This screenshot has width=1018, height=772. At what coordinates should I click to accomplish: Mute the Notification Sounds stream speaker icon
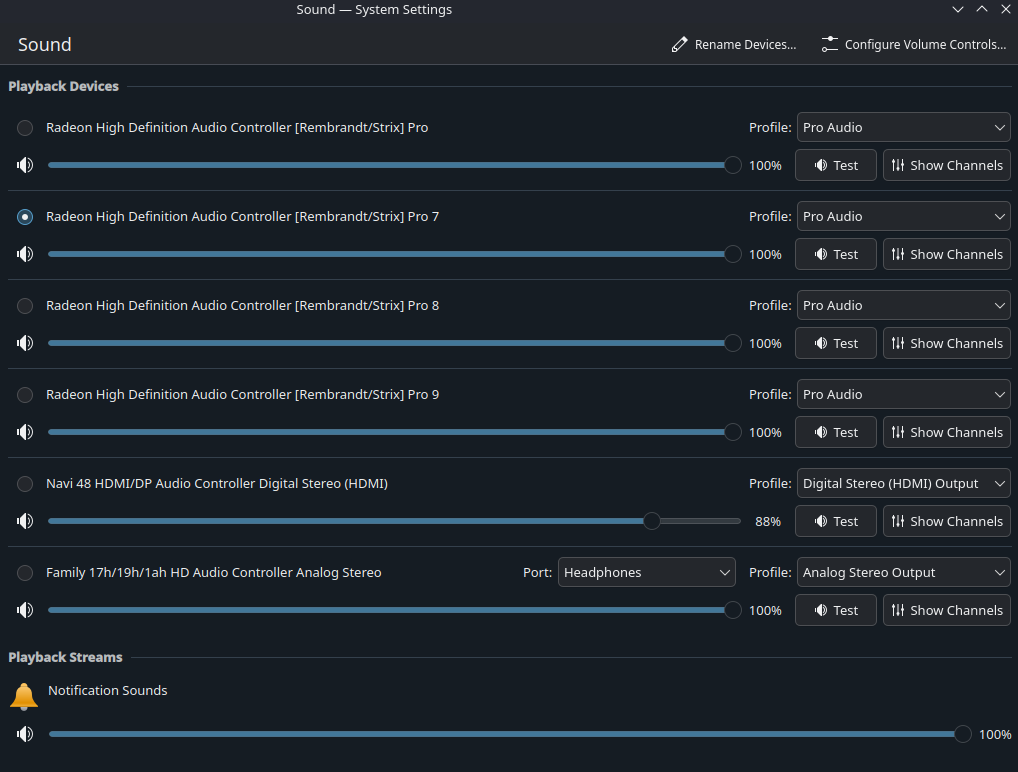click(25, 734)
